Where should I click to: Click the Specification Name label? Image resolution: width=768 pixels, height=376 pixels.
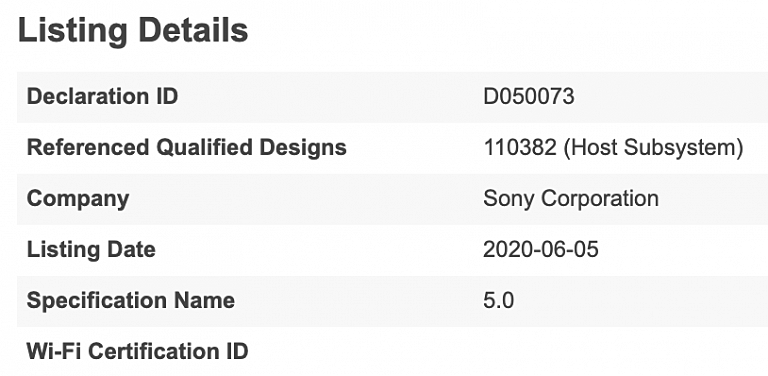131,300
